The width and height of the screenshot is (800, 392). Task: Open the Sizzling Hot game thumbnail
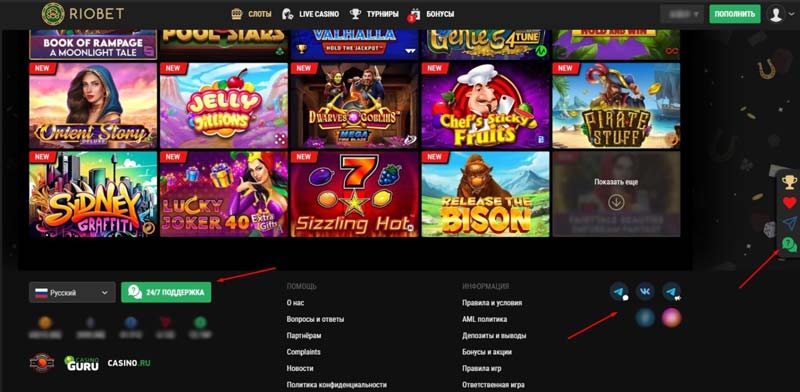point(355,194)
